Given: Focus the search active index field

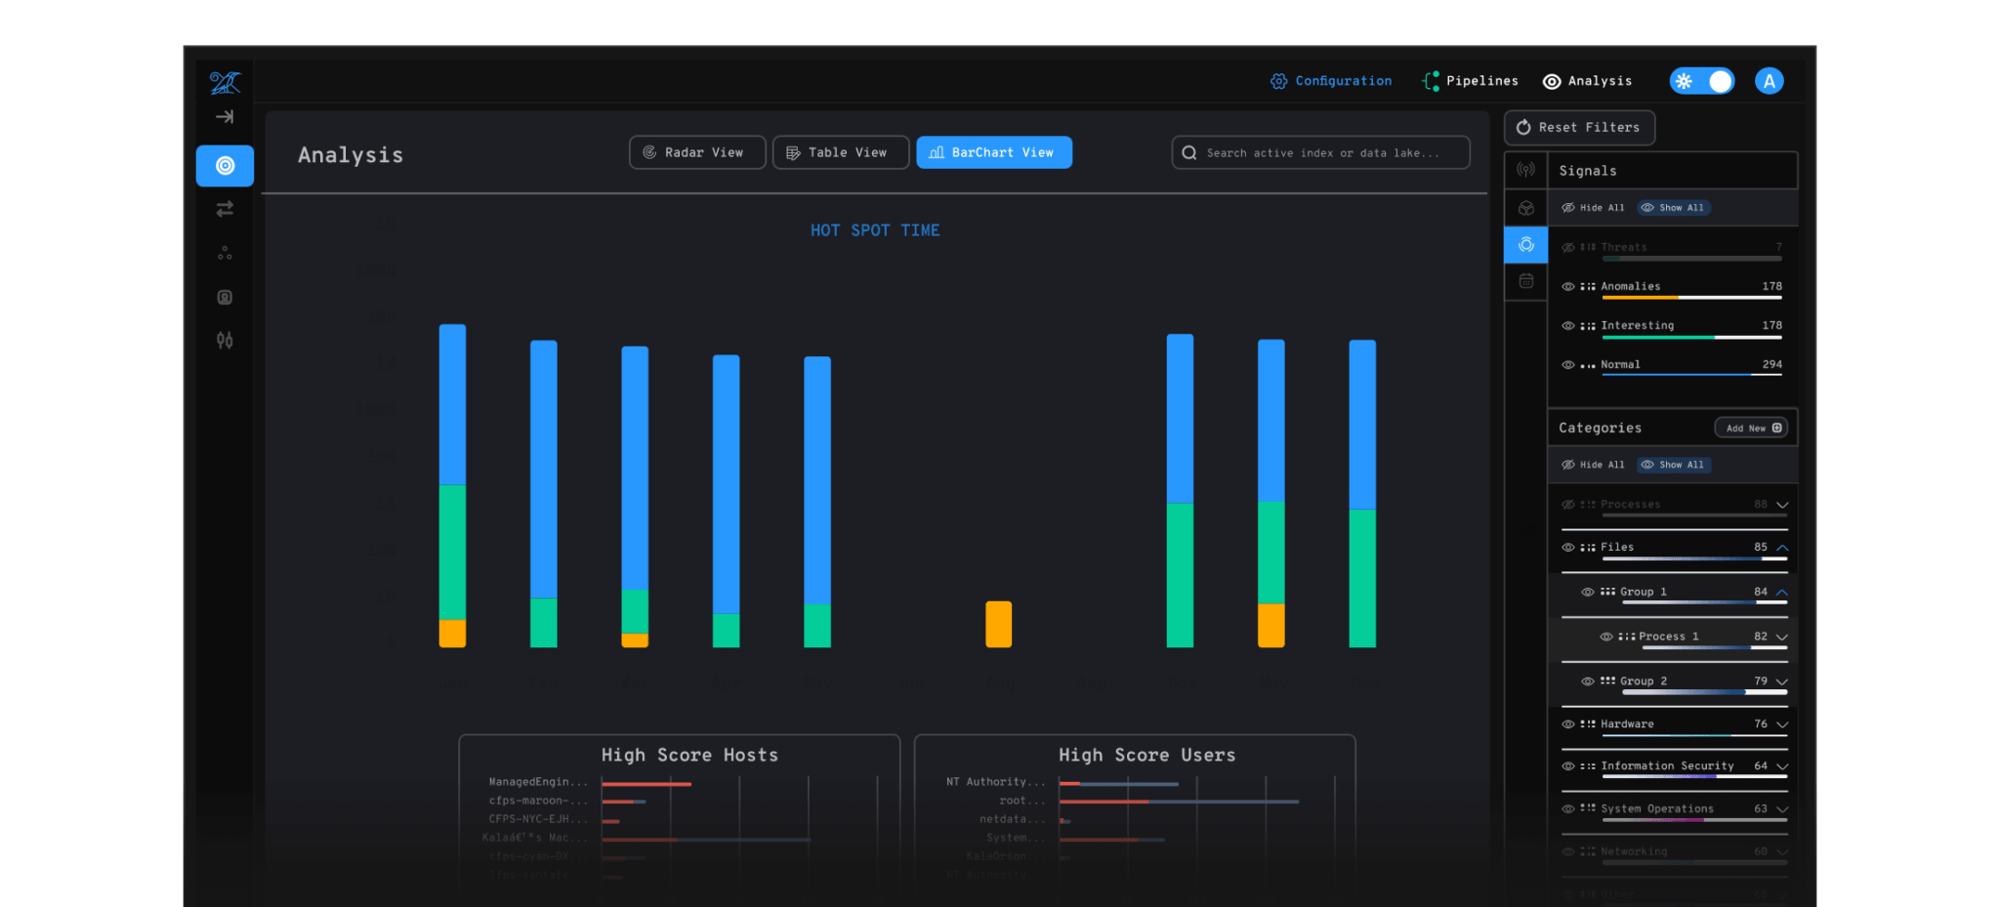Looking at the screenshot, I should pos(1320,153).
